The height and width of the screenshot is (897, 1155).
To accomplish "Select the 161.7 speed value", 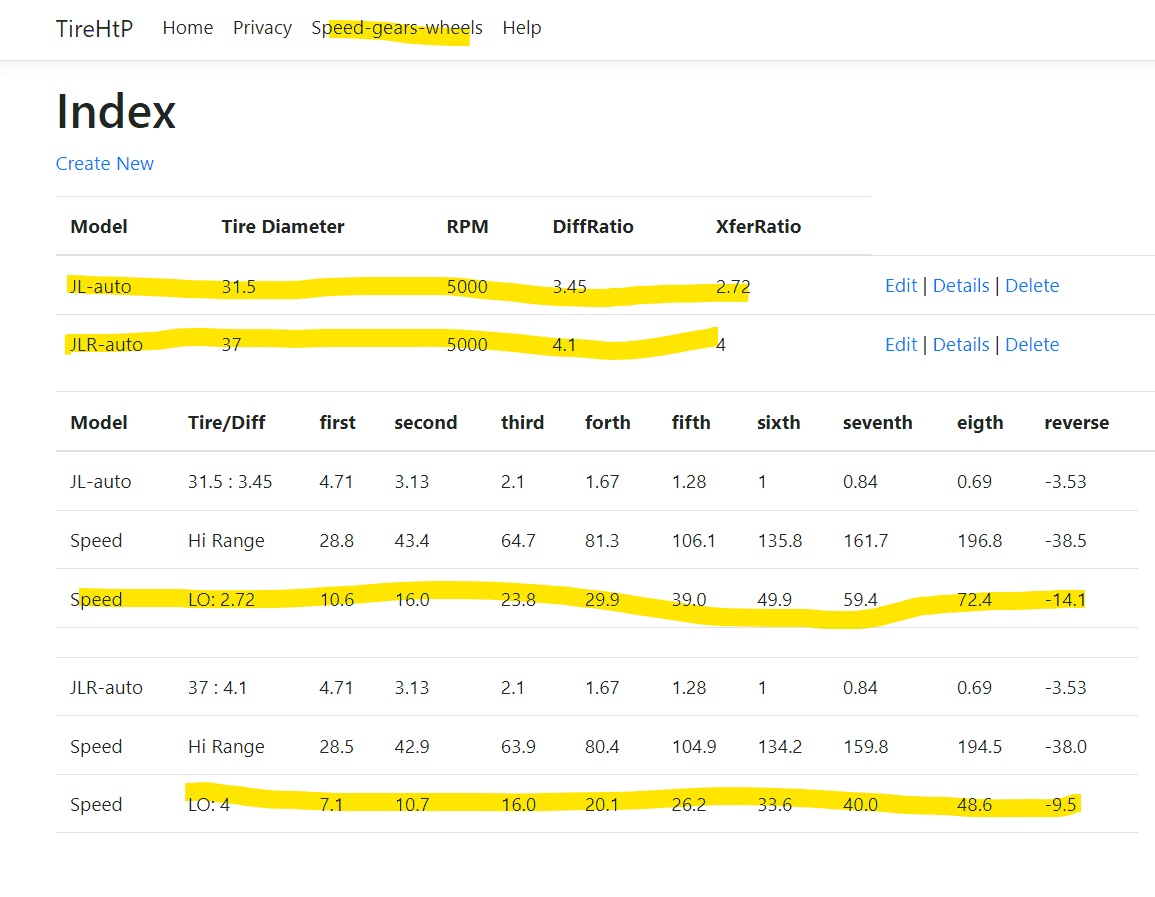I will click(x=866, y=541).
